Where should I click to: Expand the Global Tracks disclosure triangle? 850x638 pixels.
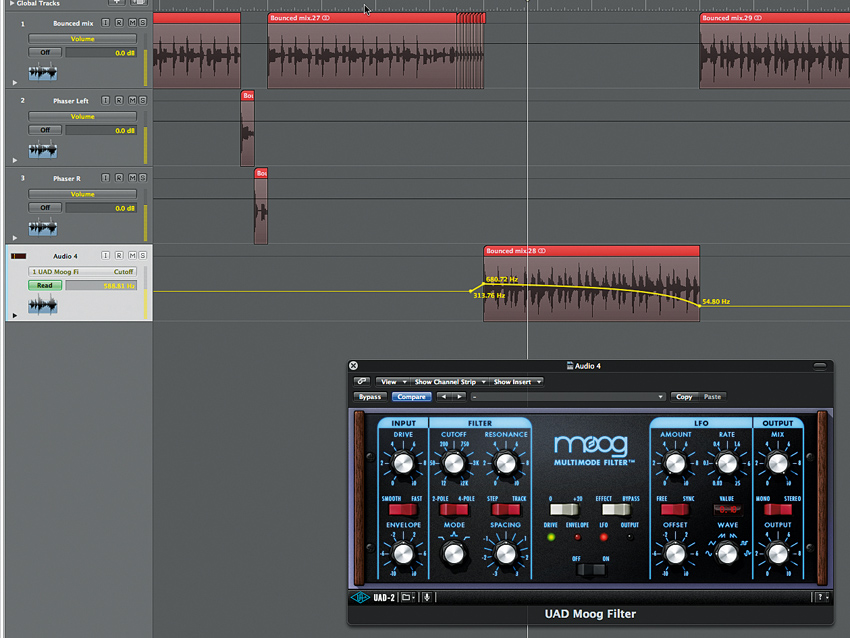tap(12, 3)
